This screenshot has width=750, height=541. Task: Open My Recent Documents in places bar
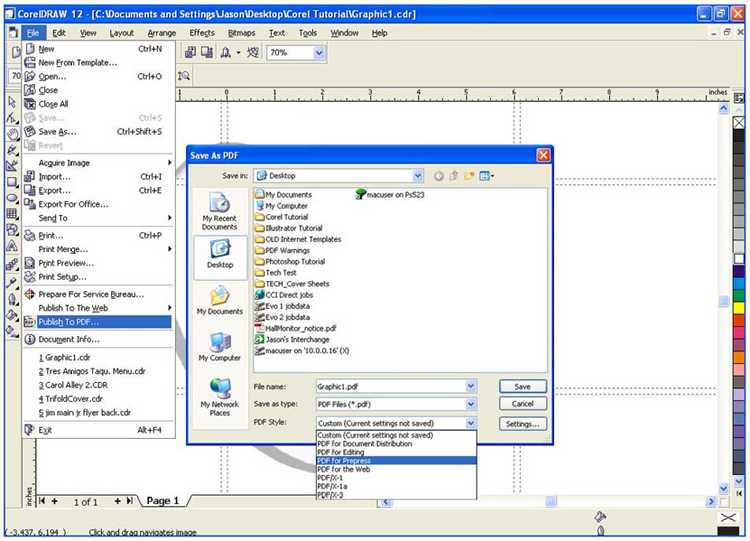tap(220, 212)
